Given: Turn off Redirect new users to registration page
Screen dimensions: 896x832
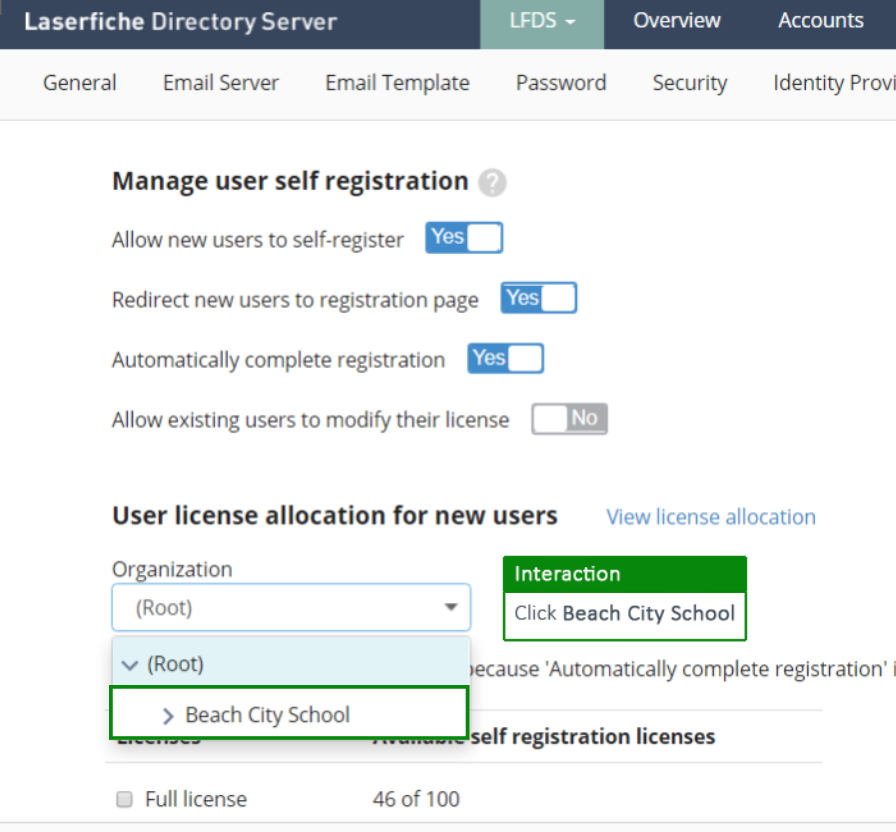Looking at the screenshot, I should 539,299.
